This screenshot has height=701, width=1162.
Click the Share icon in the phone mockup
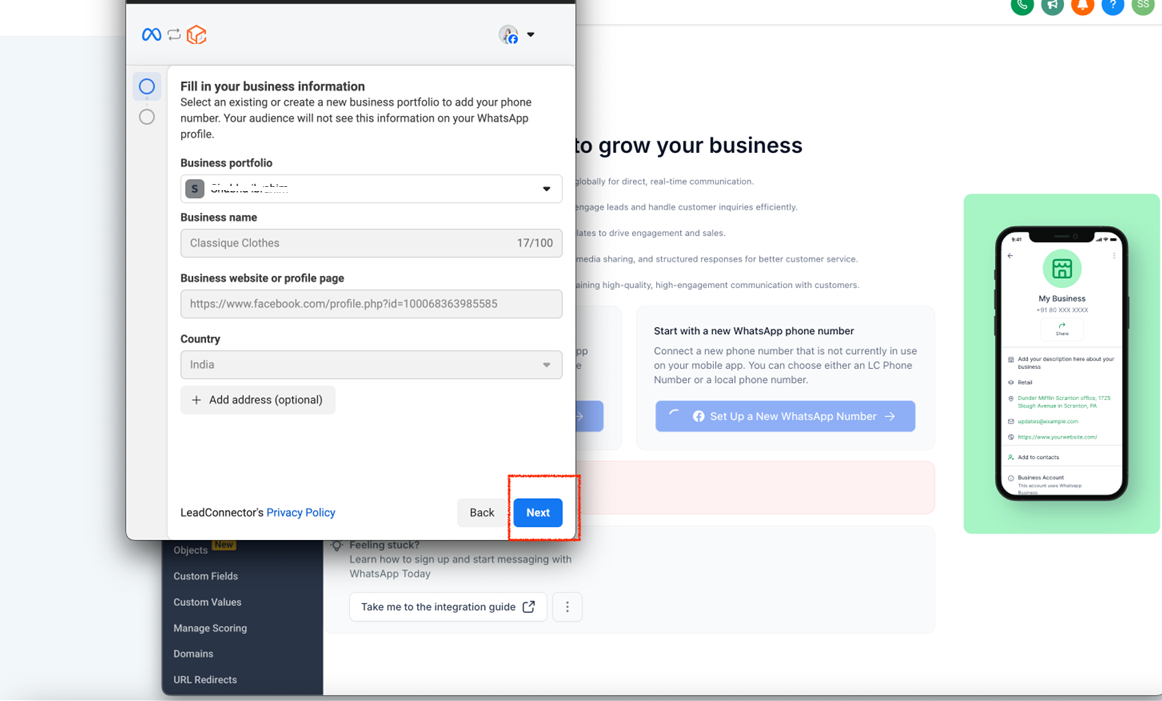point(1062,328)
